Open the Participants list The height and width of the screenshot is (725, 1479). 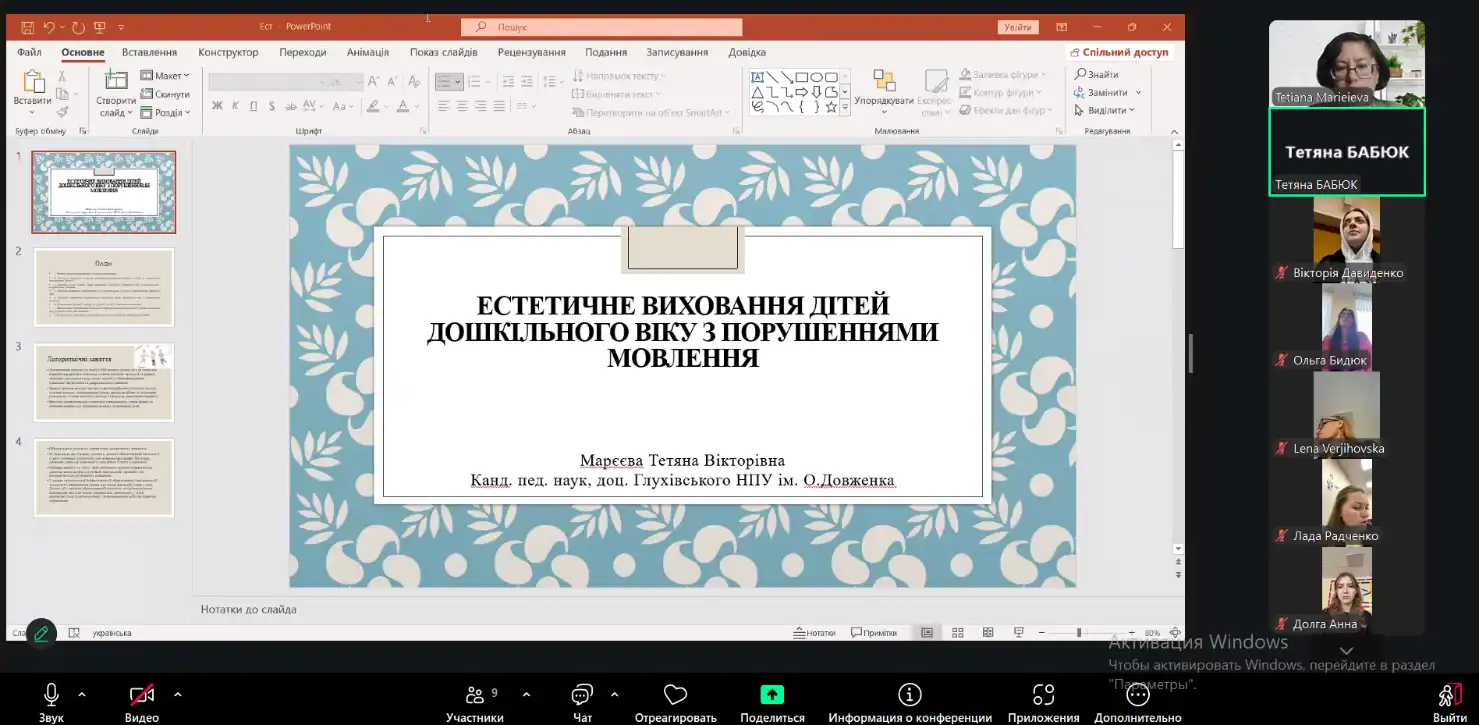pos(474,694)
